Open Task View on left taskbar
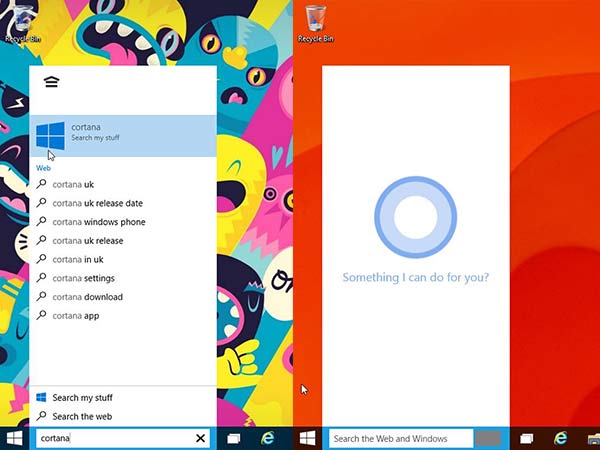The width and height of the screenshot is (600, 450). pyautogui.click(x=233, y=438)
